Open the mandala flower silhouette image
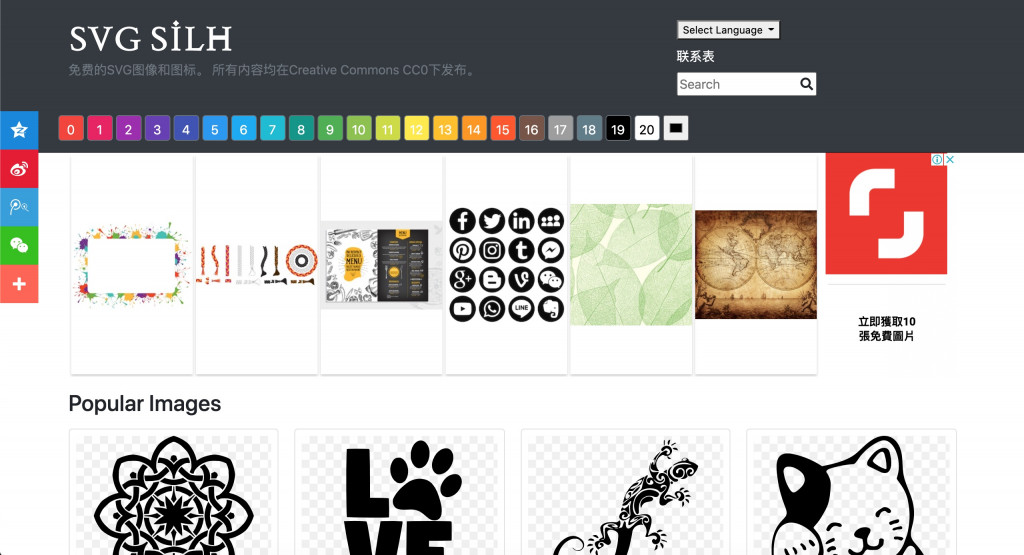1024x555 pixels. 174,493
